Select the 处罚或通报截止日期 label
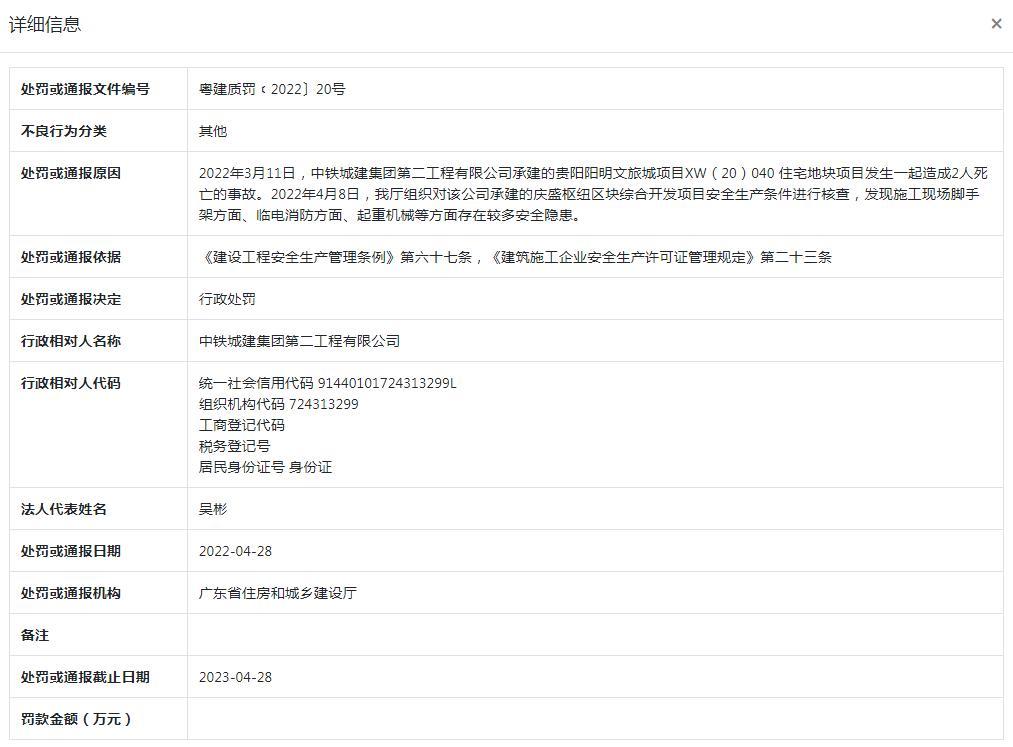Screen dimensions: 1013x747 pyautogui.click(x=85, y=677)
